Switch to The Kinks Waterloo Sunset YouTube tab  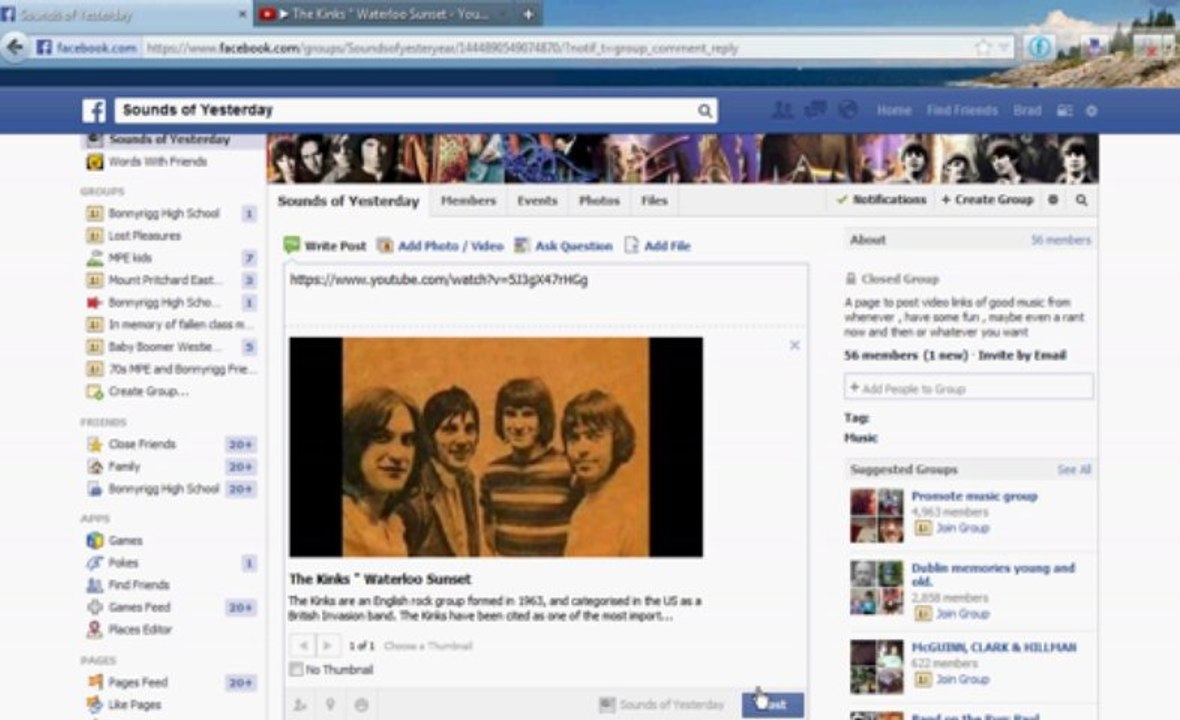[x=385, y=14]
